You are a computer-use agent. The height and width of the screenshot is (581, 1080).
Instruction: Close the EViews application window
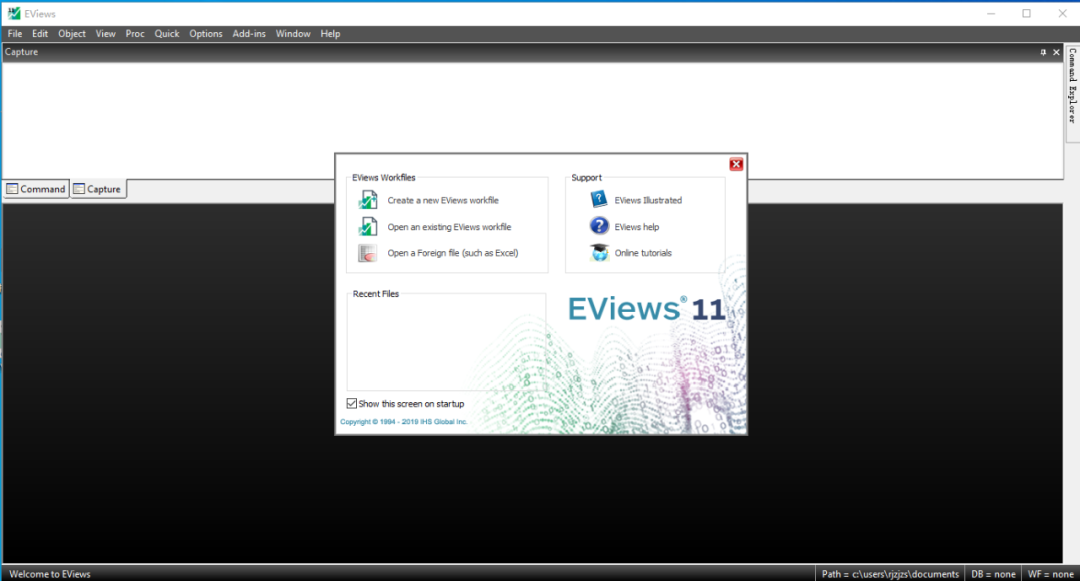click(x=1062, y=13)
